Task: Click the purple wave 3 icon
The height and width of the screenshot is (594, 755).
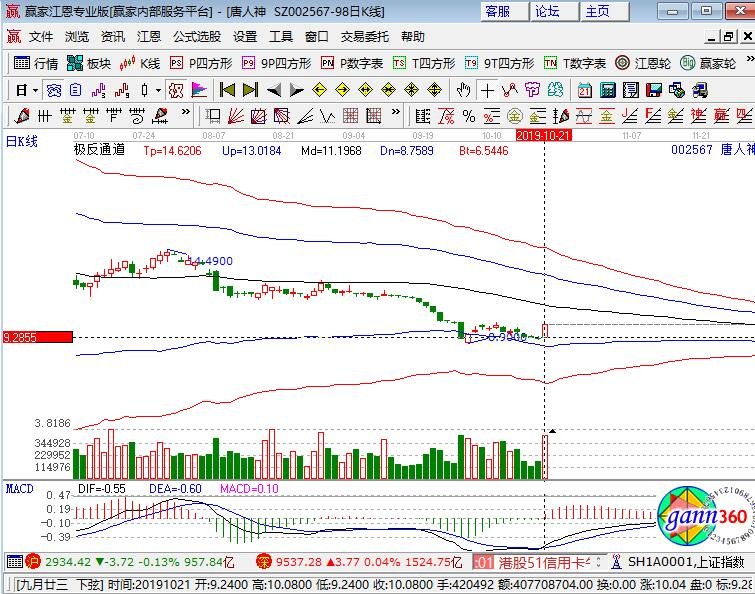Action: click(98, 90)
